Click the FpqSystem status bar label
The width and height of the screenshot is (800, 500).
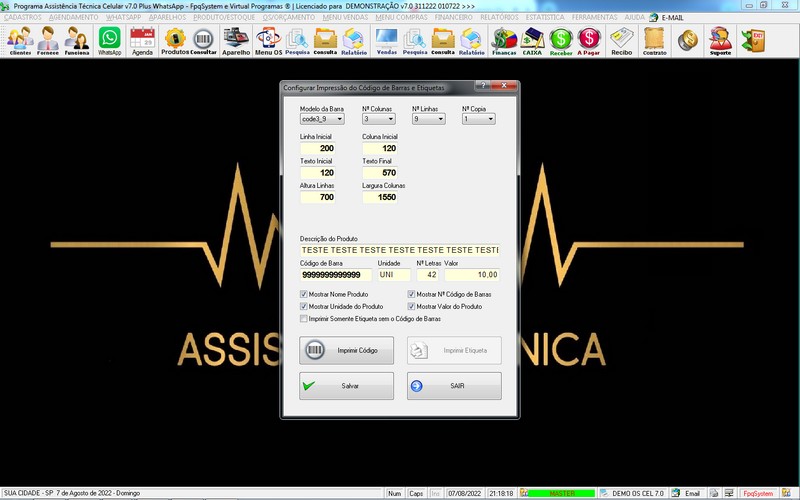point(758,493)
